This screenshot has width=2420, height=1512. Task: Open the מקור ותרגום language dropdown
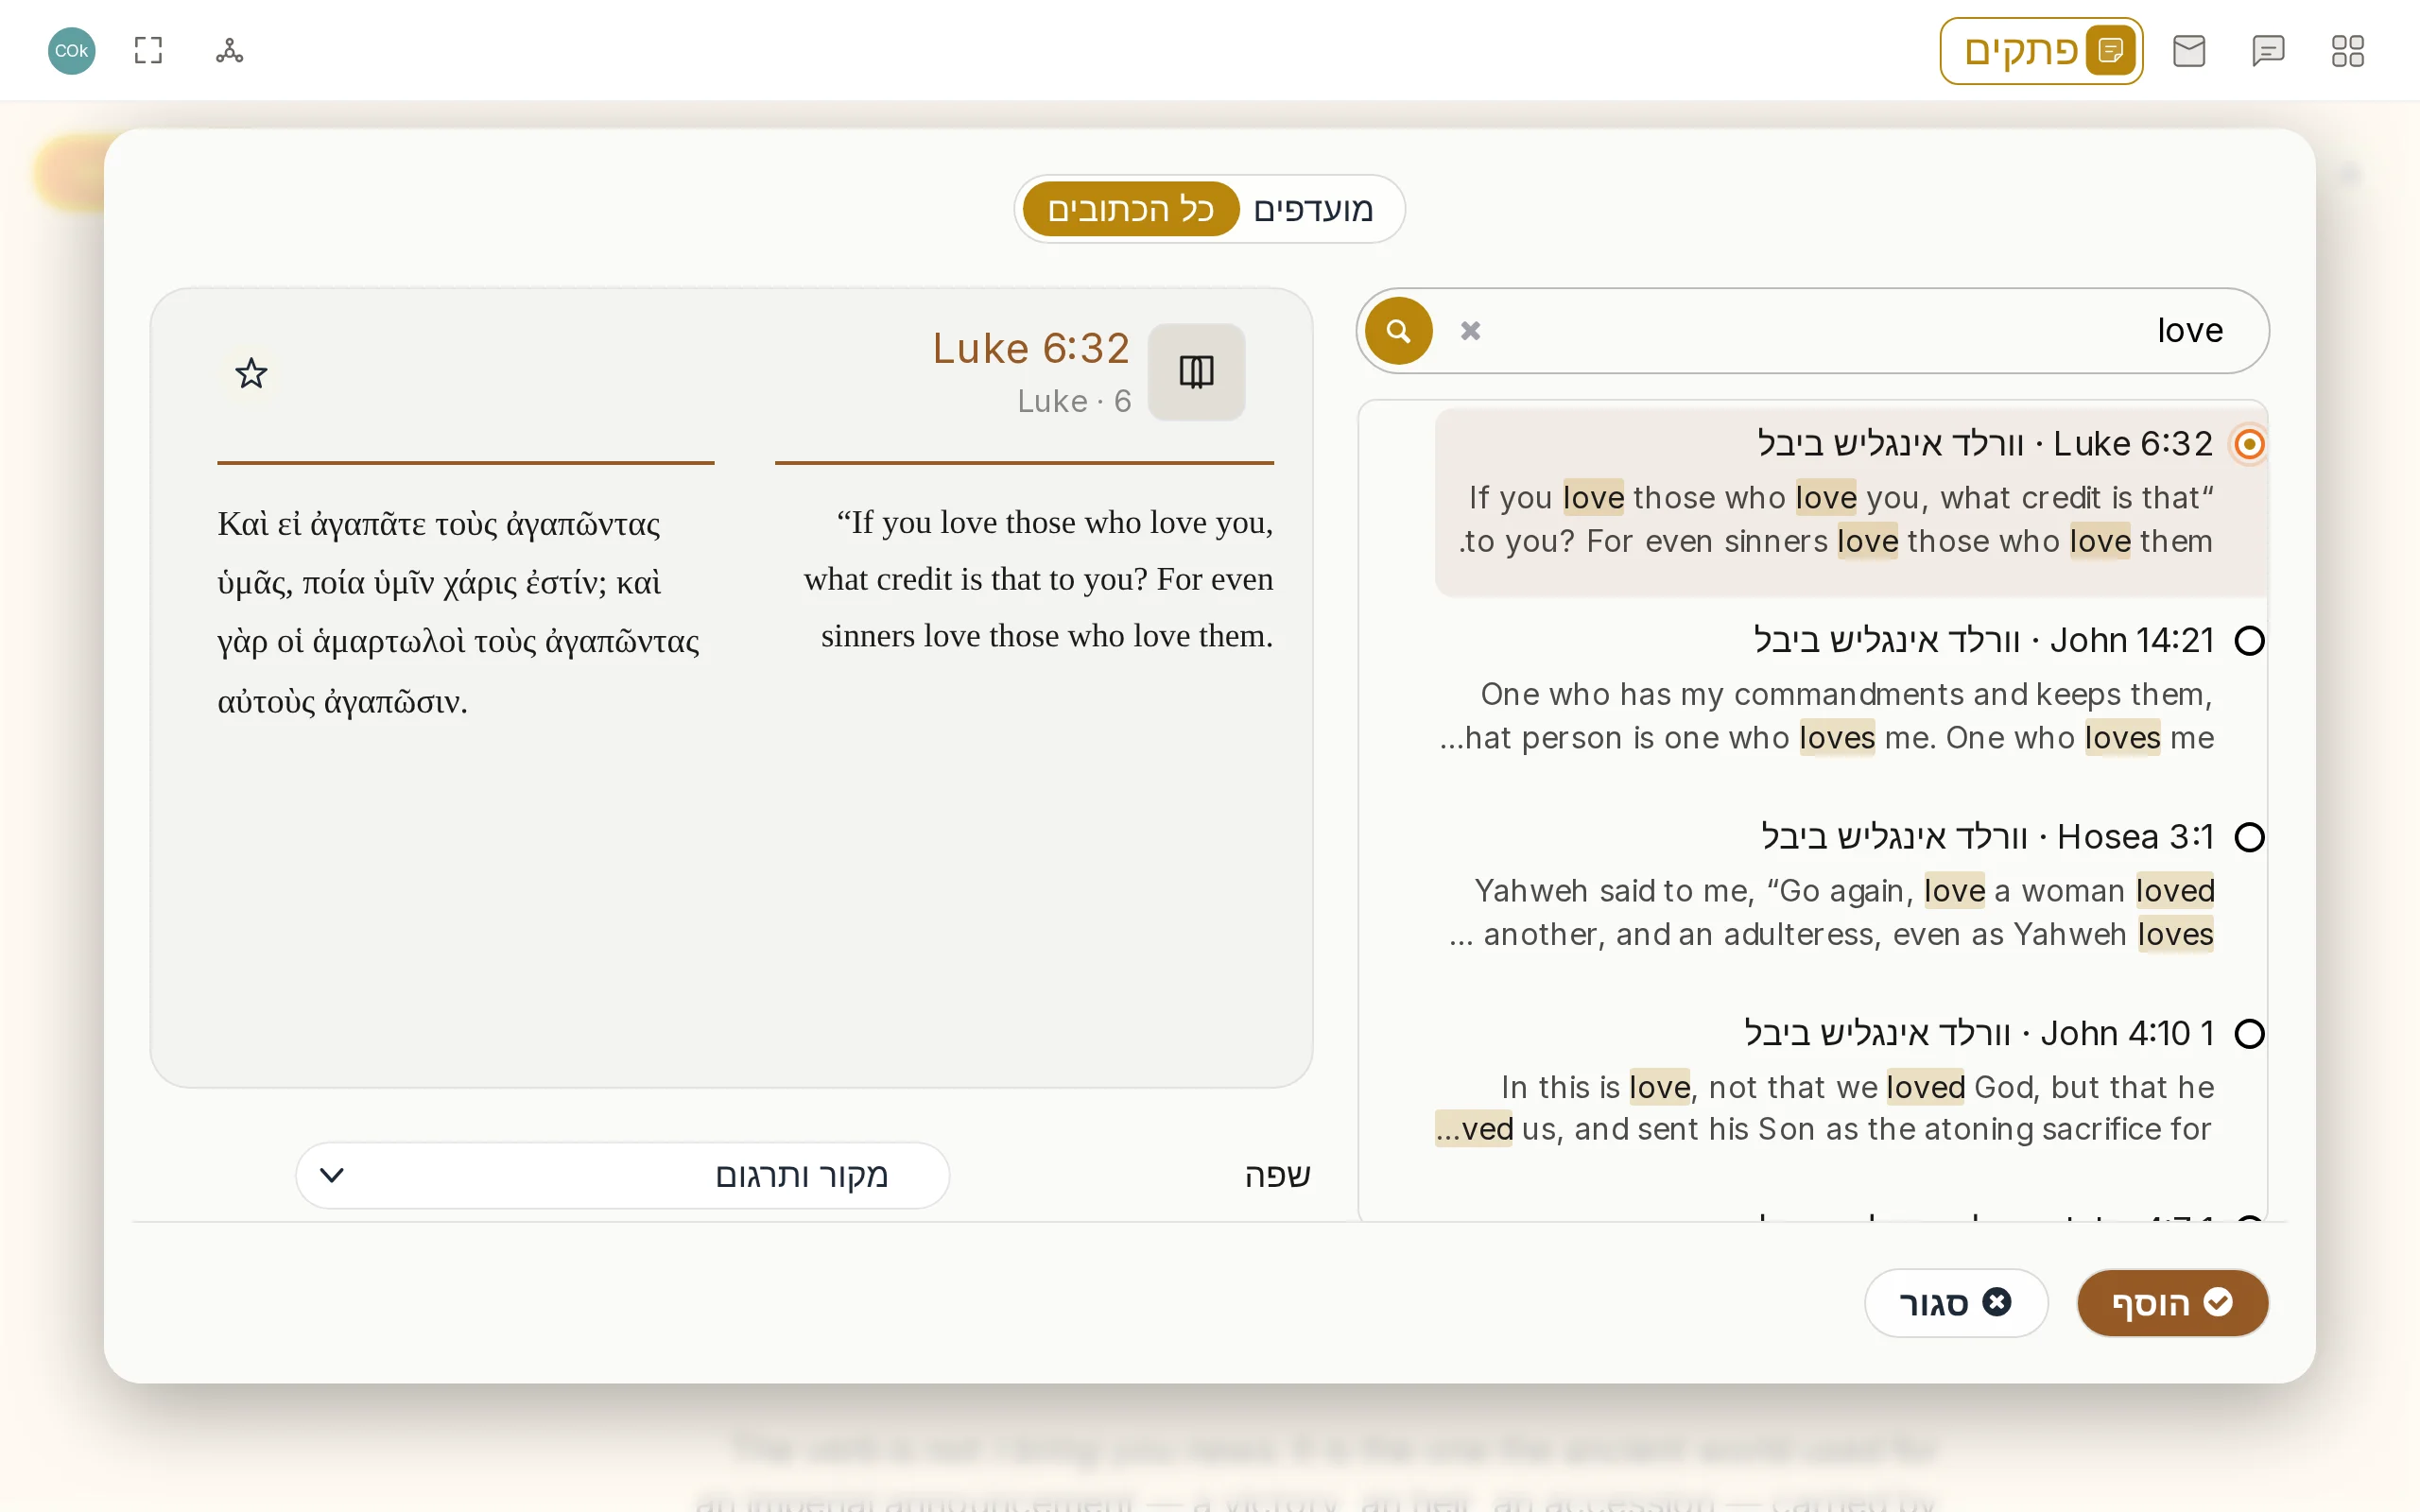622,1175
